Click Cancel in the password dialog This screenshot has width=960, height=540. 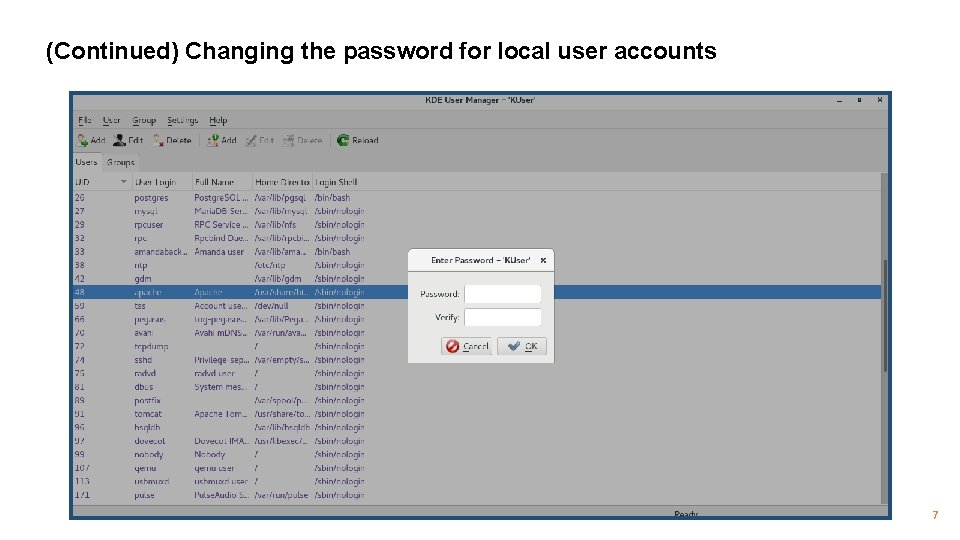click(x=467, y=346)
